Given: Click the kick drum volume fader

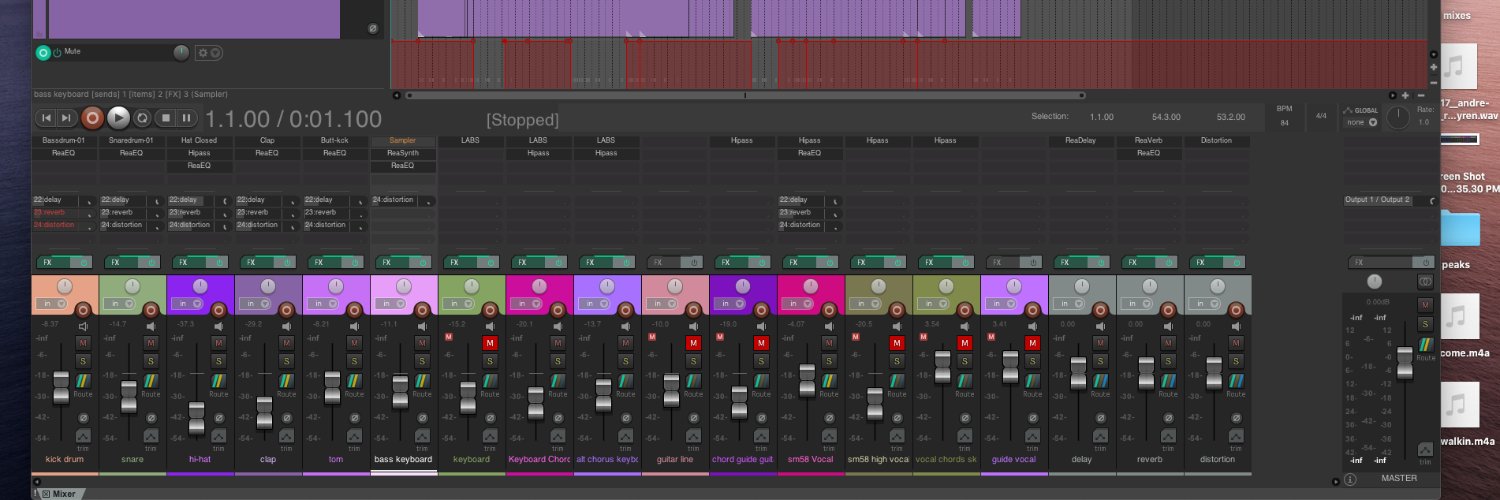Looking at the screenshot, I should (61, 388).
